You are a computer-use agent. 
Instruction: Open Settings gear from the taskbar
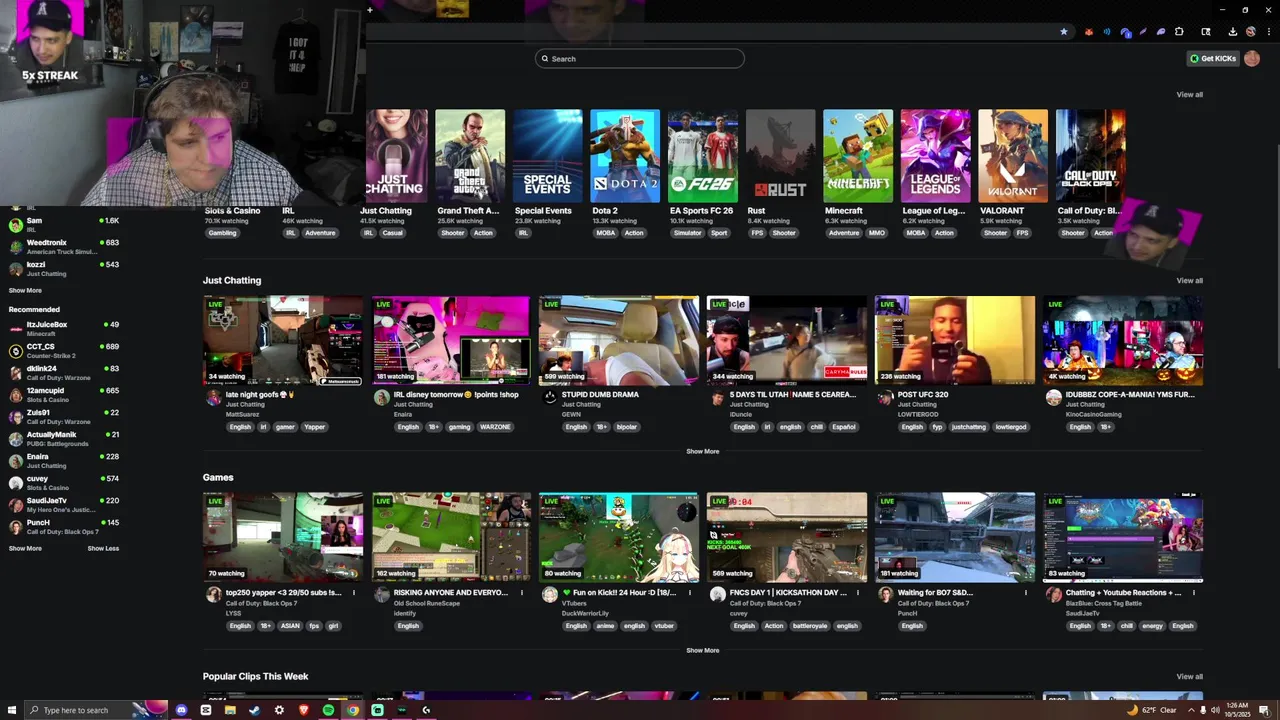tap(279, 710)
